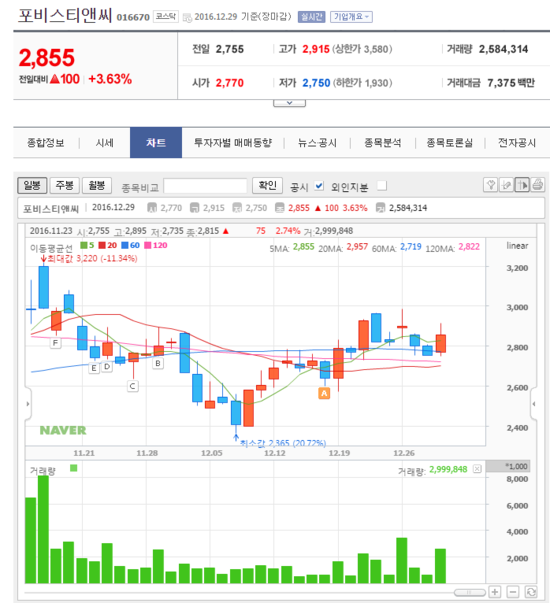Screen dimensions: 550x603
Task: Close the volume indicator panel with X
Action: (x=477, y=469)
